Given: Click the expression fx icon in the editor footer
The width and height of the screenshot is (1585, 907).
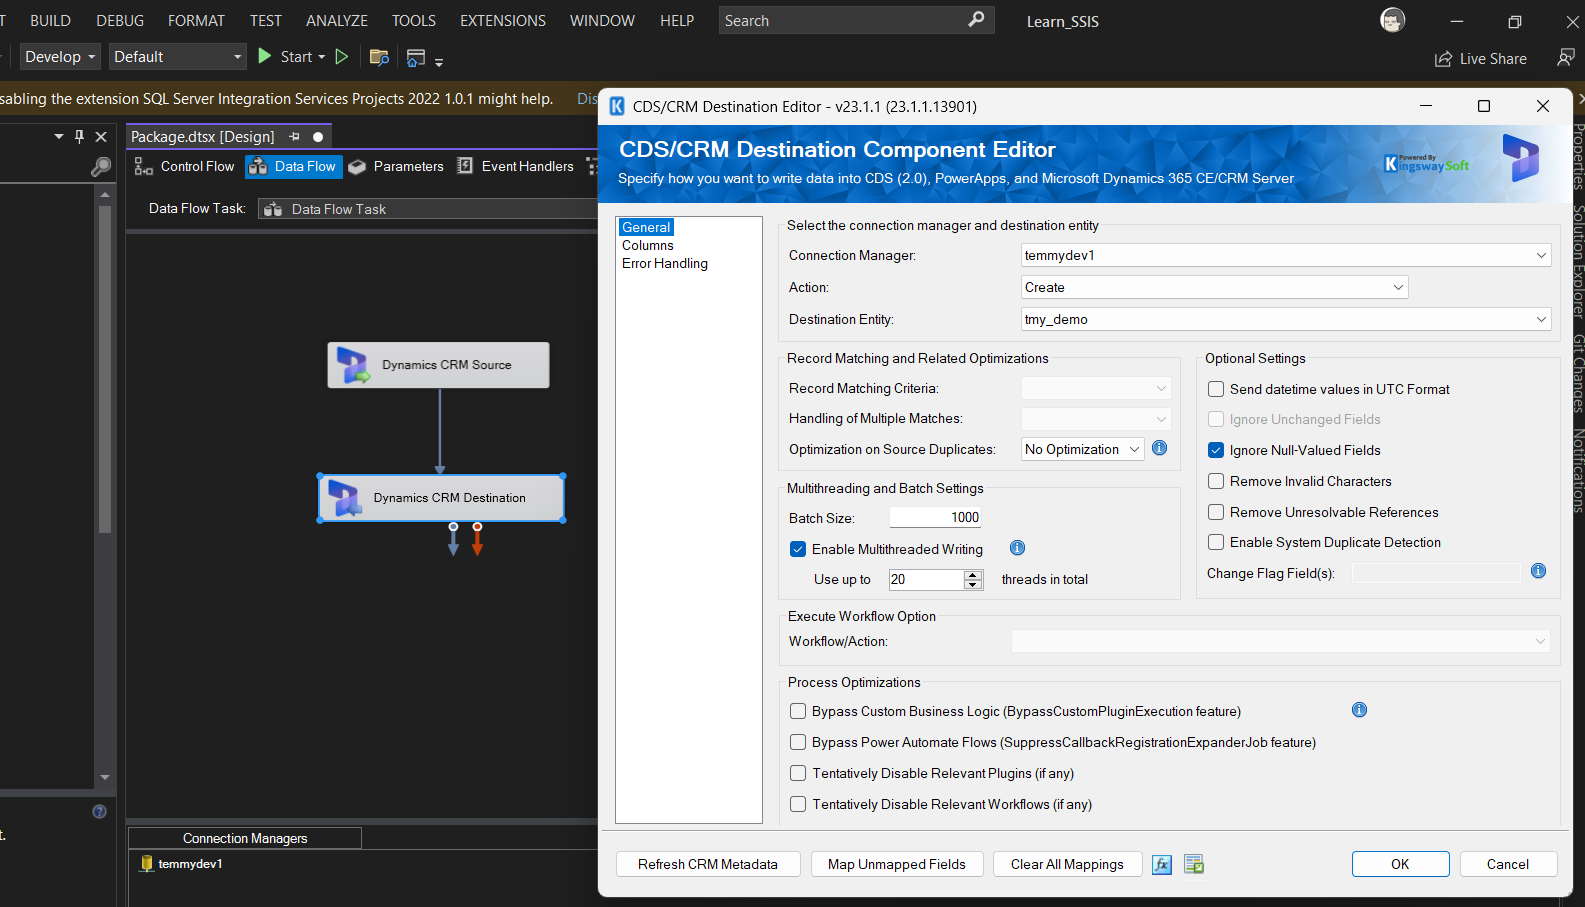Looking at the screenshot, I should pos(1161,865).
